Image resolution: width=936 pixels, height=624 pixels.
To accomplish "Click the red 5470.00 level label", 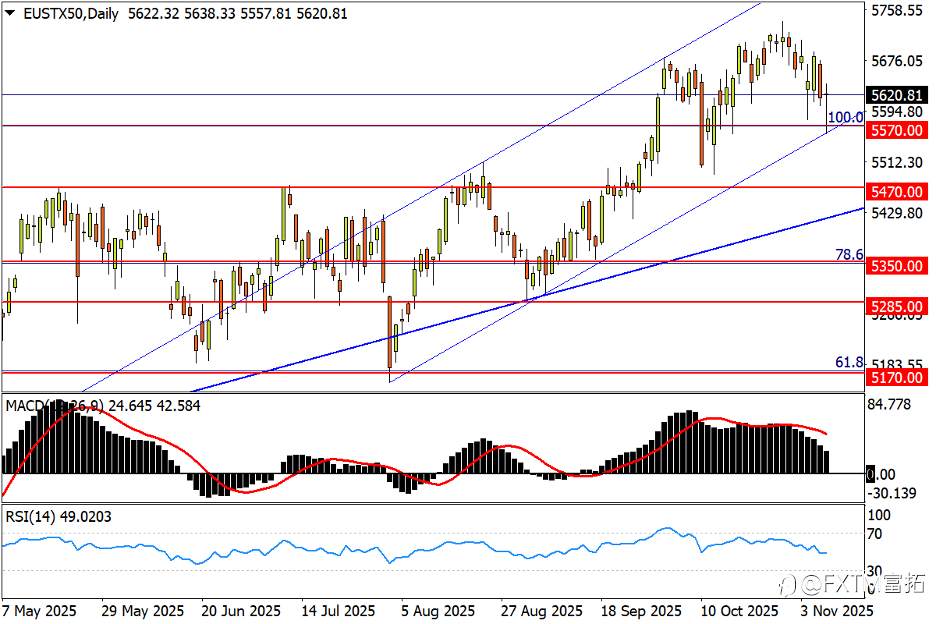I will (897, 192).
